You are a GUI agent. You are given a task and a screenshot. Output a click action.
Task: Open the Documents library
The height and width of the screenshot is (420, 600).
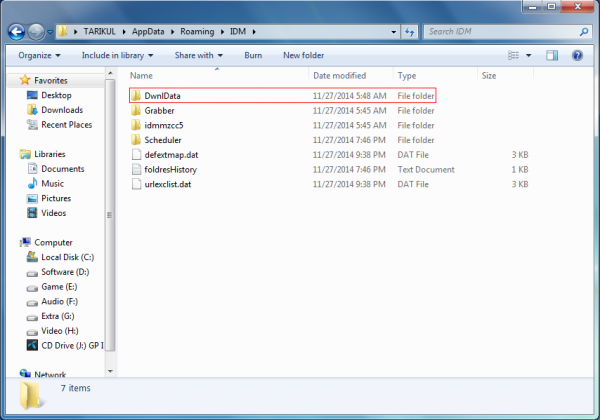click(x=63, y=169)
